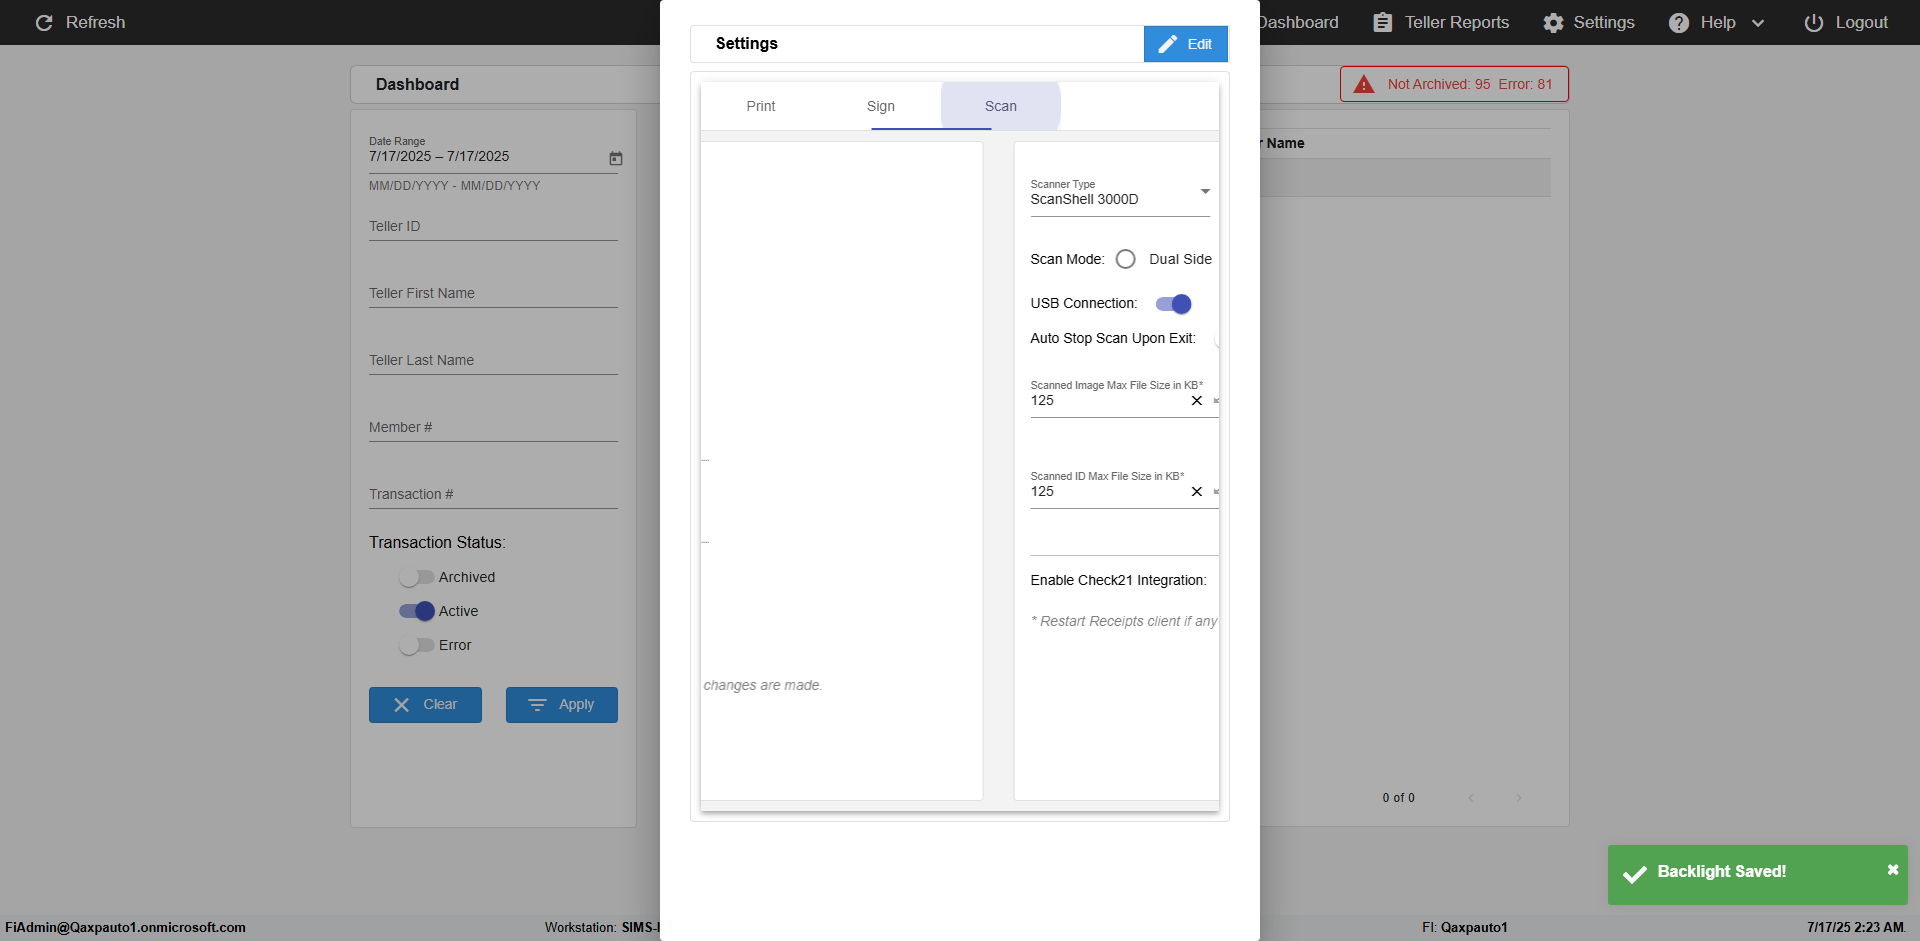Switch to the Sign tab

coord(881,106)
